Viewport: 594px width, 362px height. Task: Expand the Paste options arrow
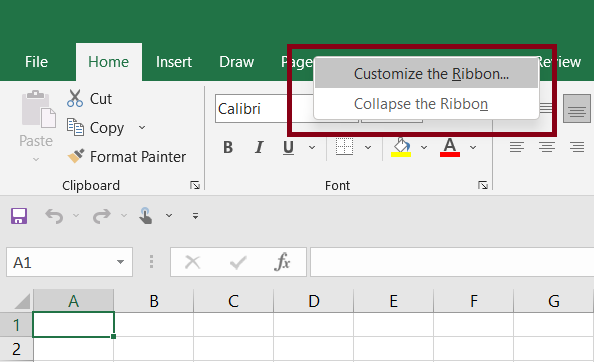(x=36, y=159)
